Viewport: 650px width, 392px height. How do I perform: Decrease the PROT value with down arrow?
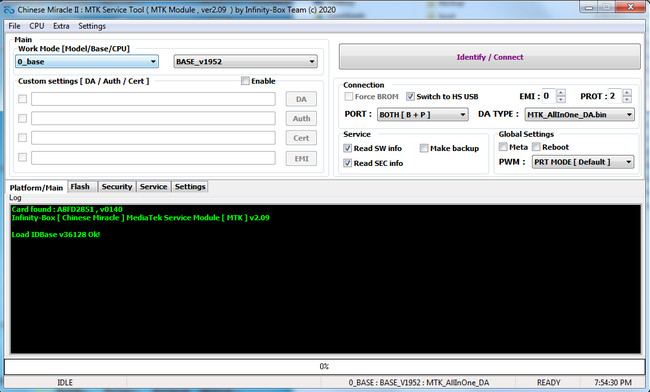[x=627, y=99]
